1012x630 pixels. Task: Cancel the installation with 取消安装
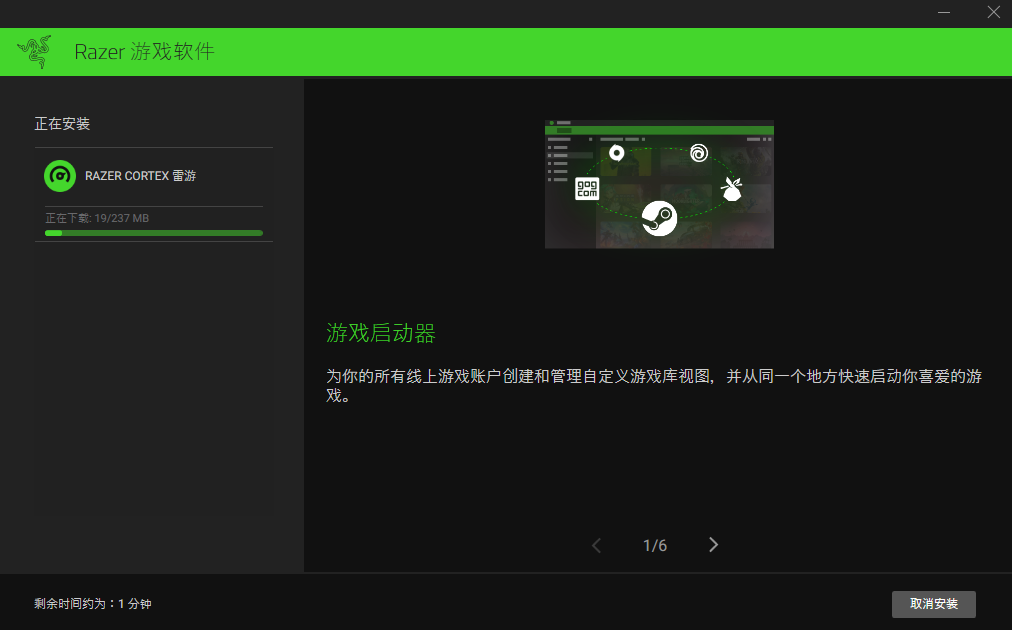933,604
